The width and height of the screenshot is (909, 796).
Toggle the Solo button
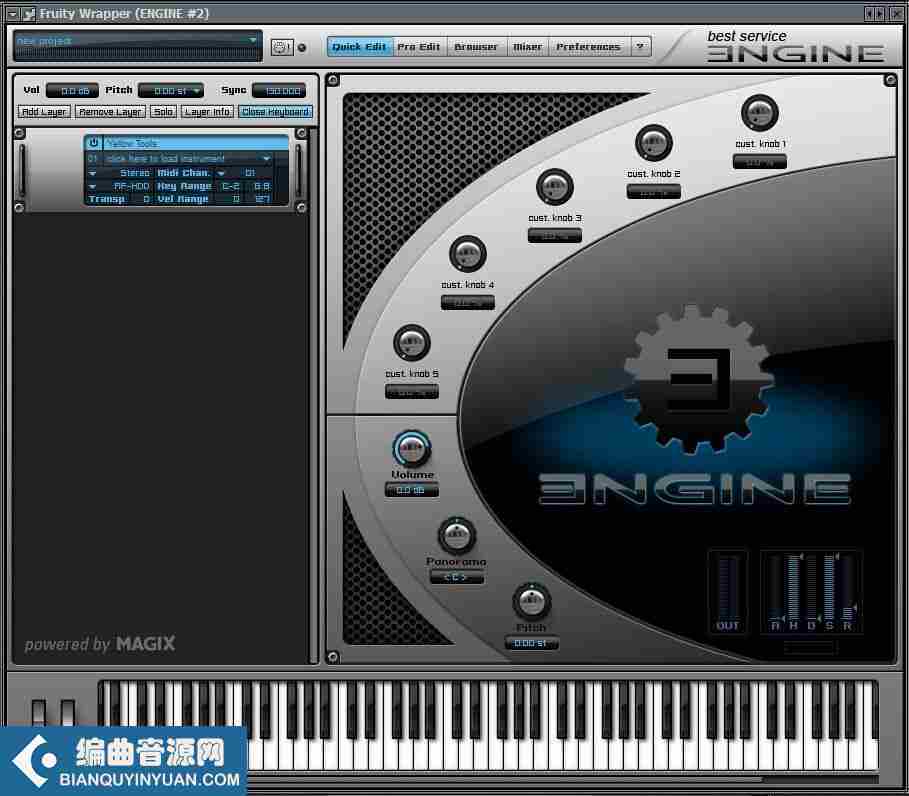(x=163, y=111)
